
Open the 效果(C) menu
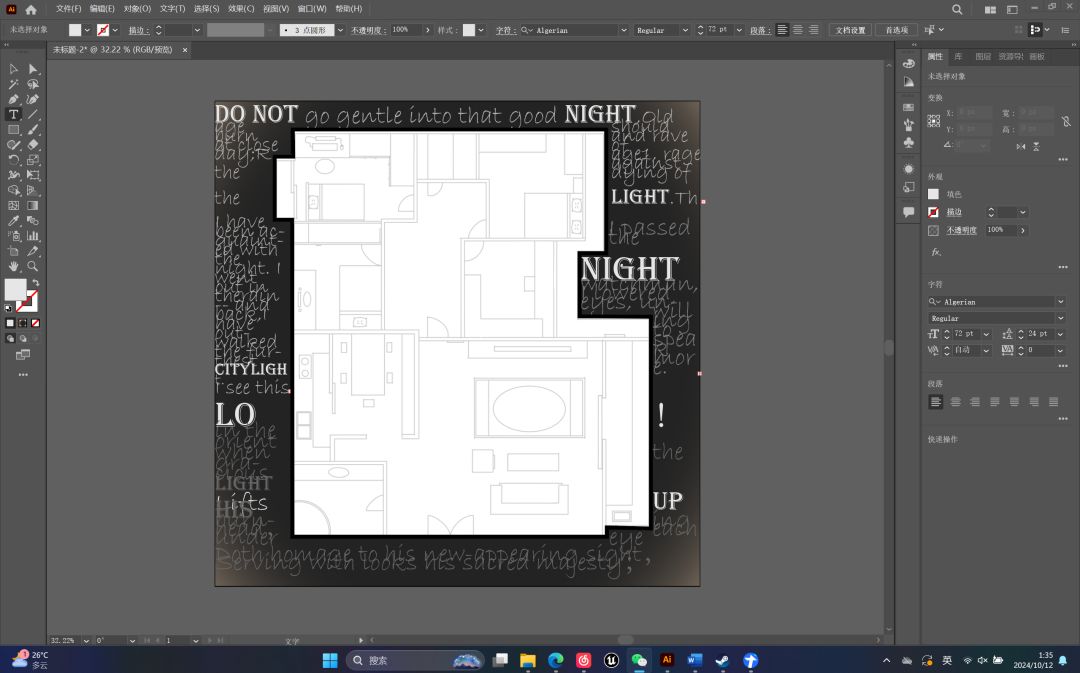(241, 9)
